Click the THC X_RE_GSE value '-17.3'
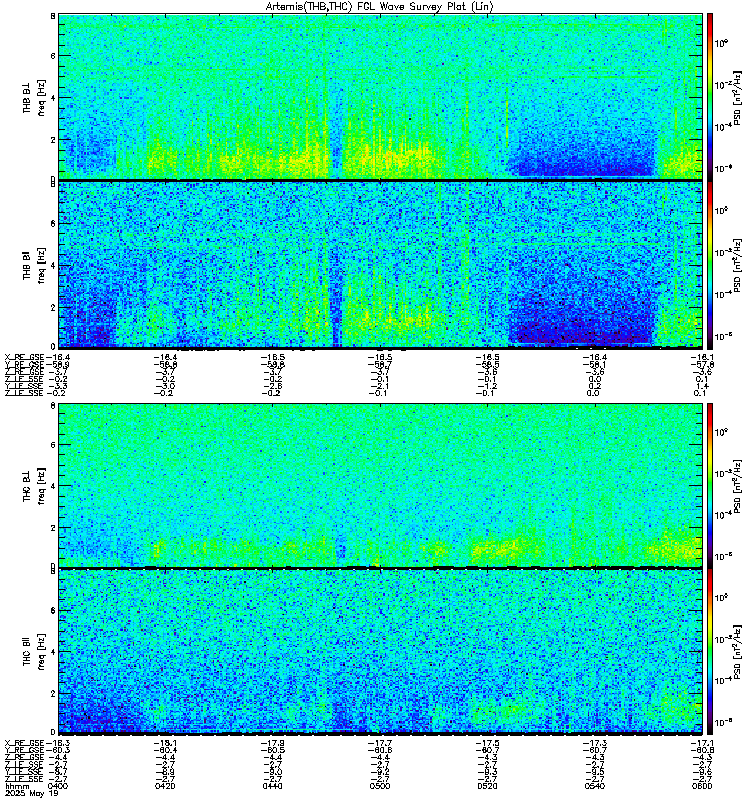The height and width of the screenshot is (800, 750). (594, 743)
